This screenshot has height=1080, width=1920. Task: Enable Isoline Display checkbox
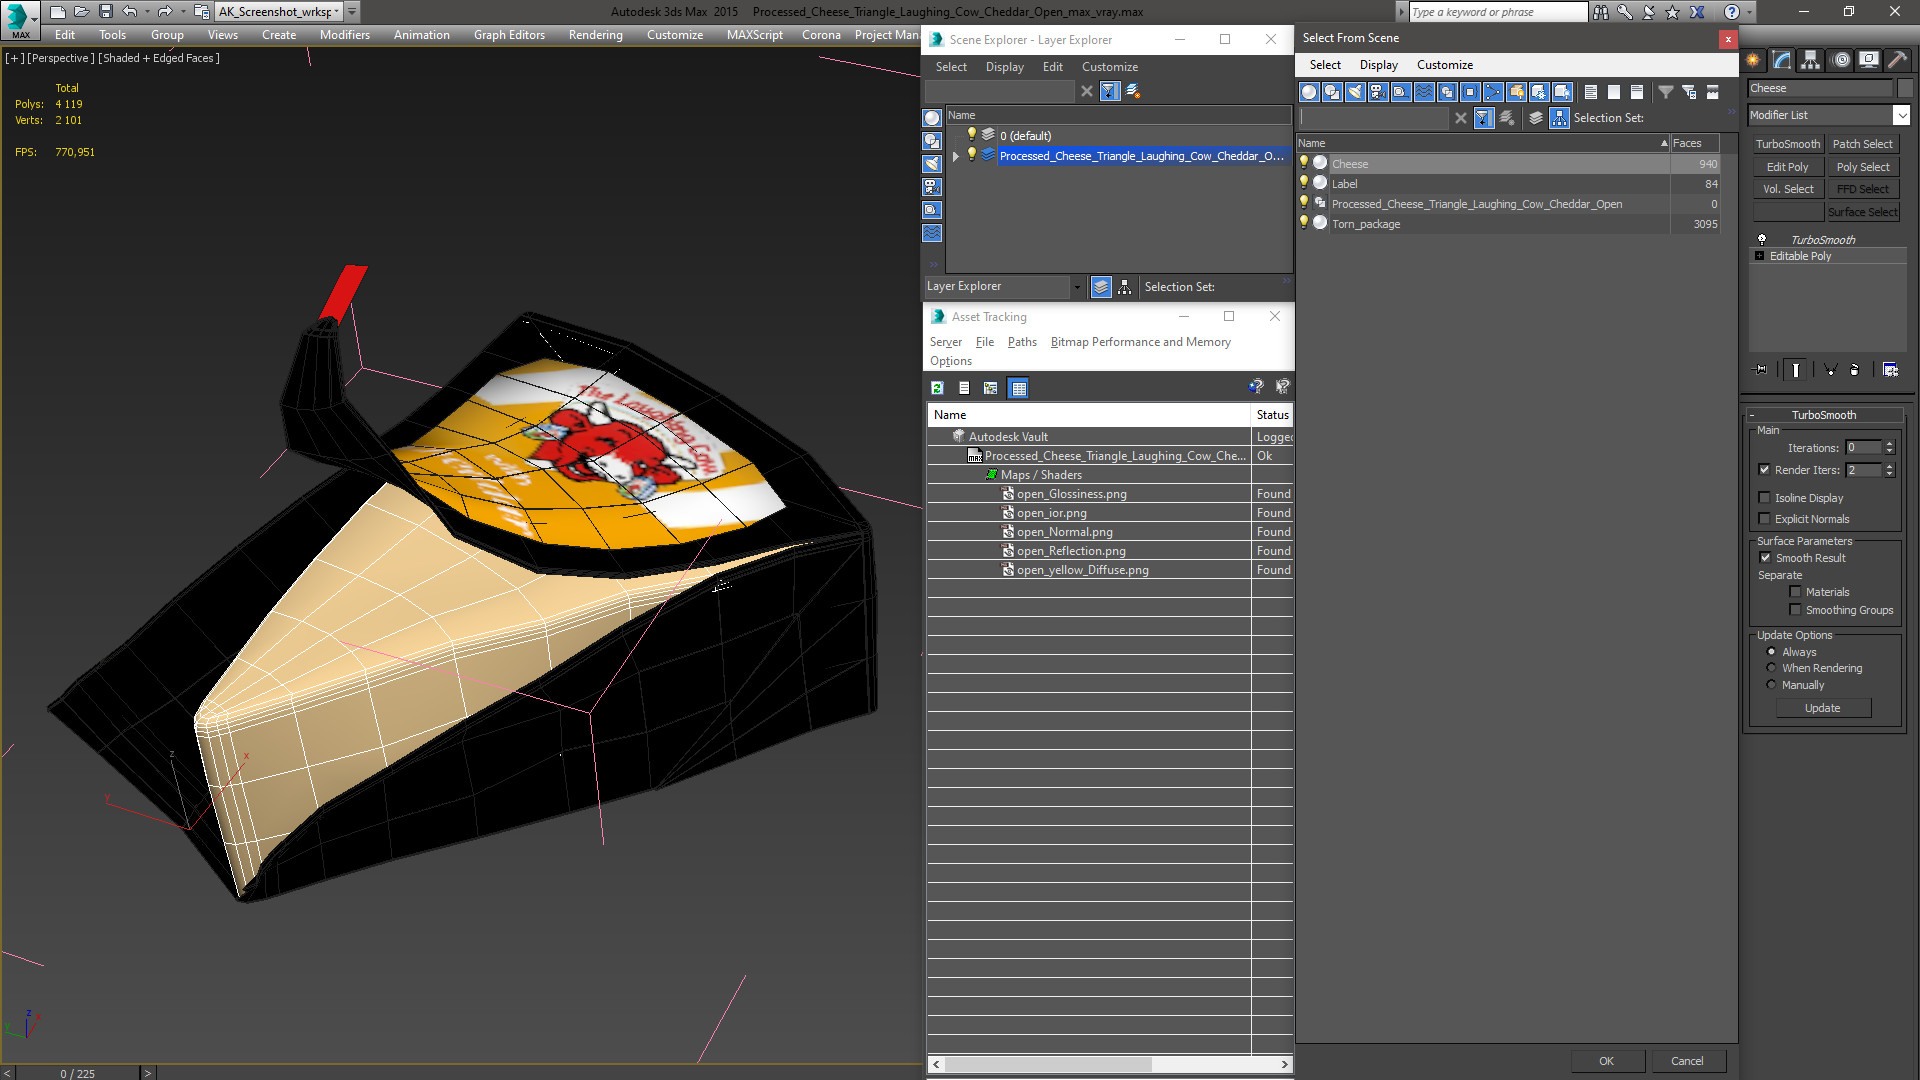click(1764, 498)
